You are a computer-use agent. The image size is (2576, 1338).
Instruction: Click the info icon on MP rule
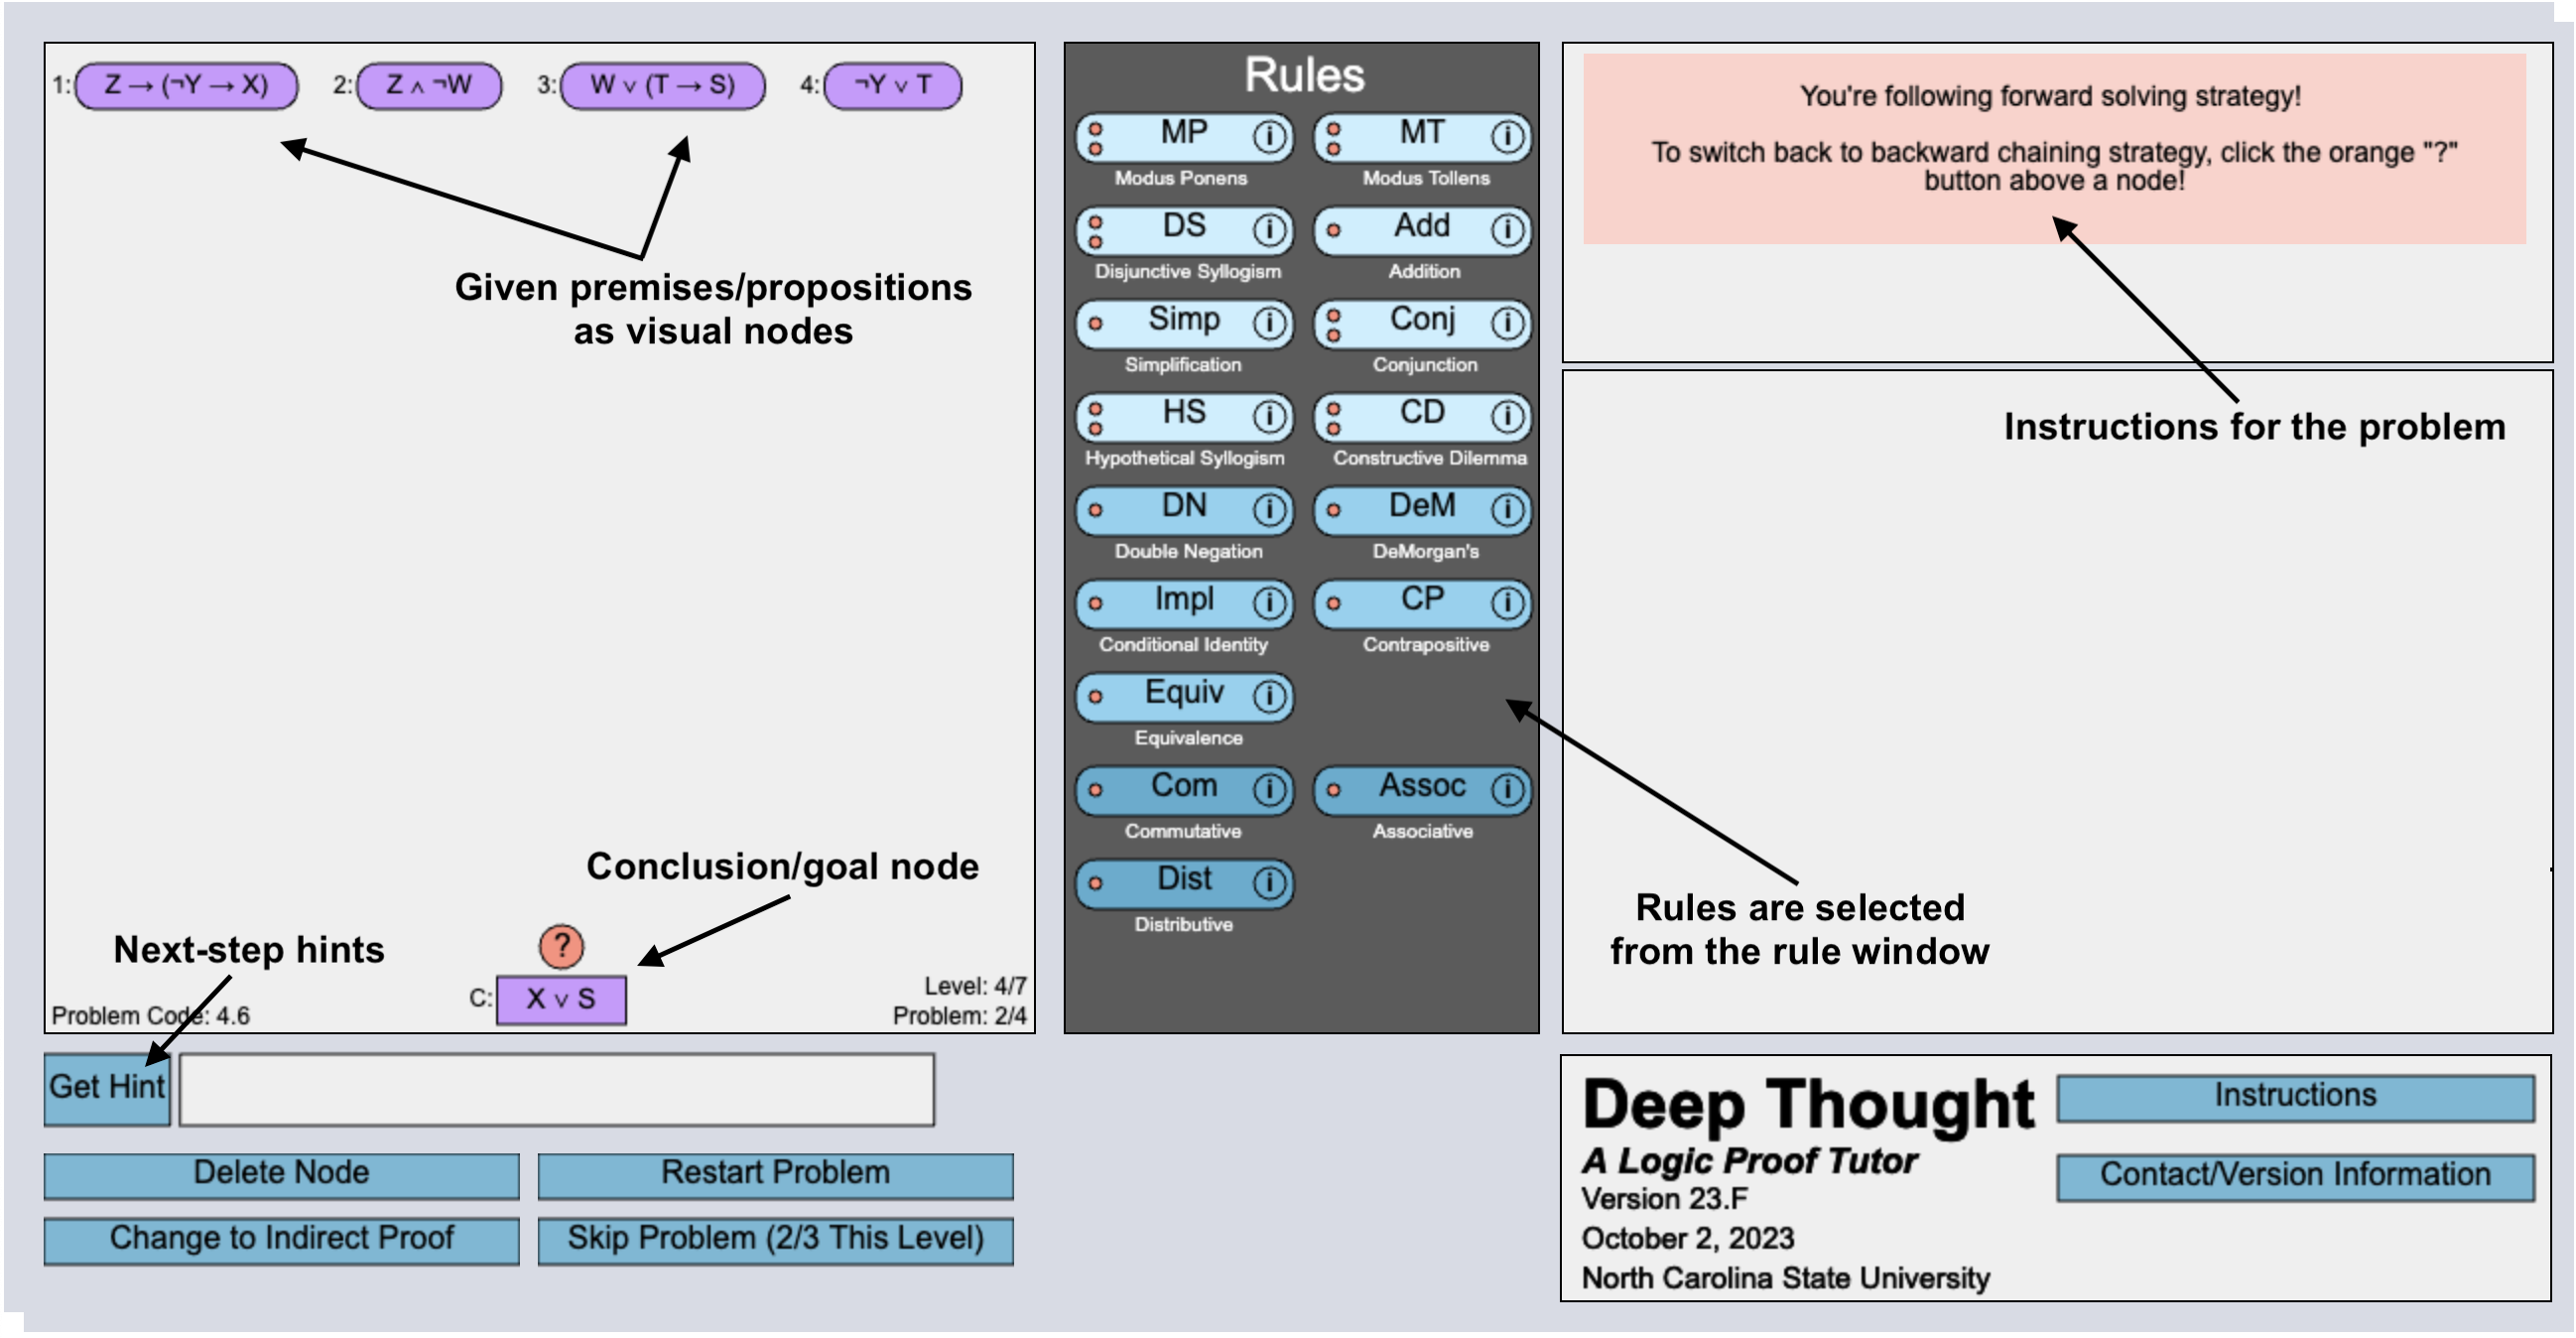tap(1269, 136)
